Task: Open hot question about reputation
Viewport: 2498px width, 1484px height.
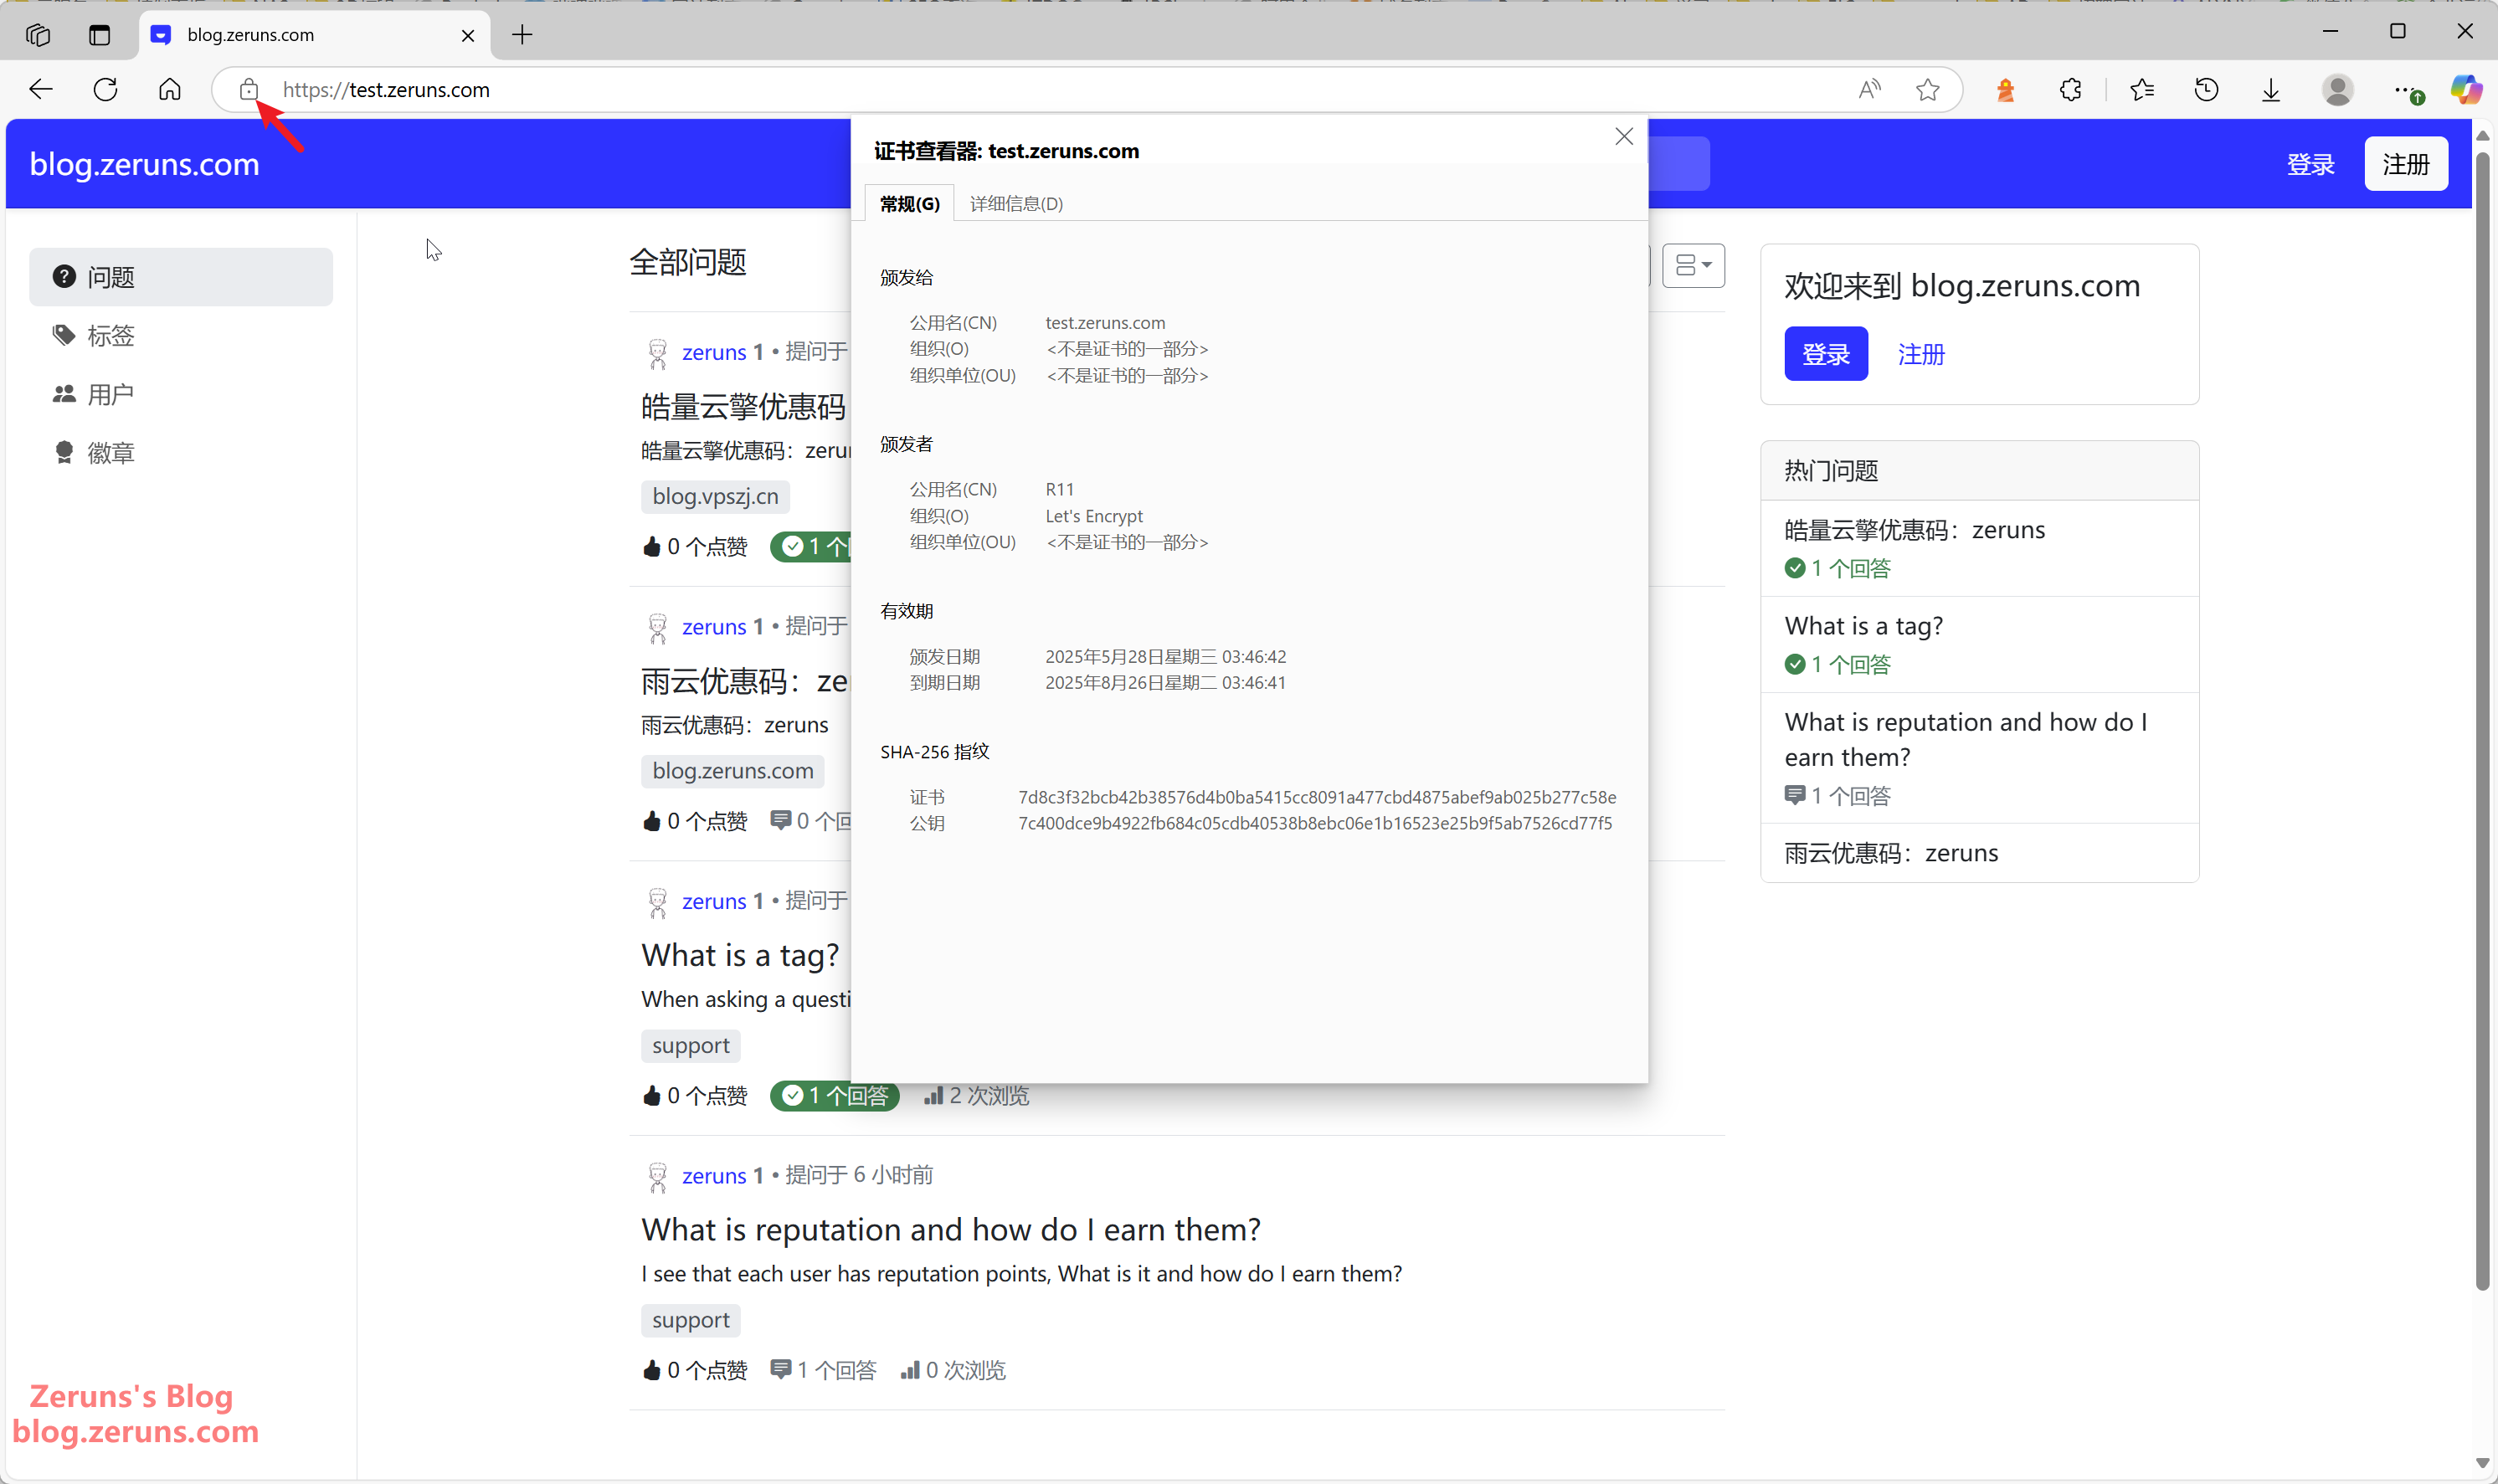Action: click(x=1965, y=739)
